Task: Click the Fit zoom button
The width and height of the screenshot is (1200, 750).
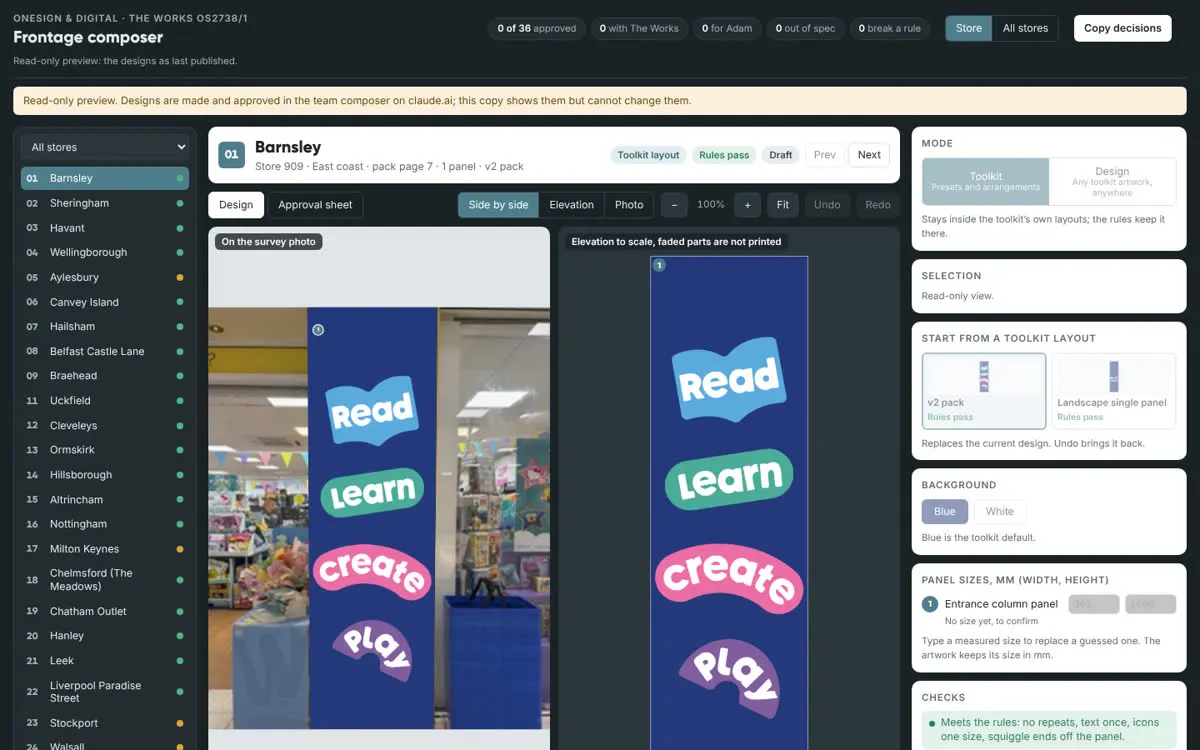Action: pos(783,205)
